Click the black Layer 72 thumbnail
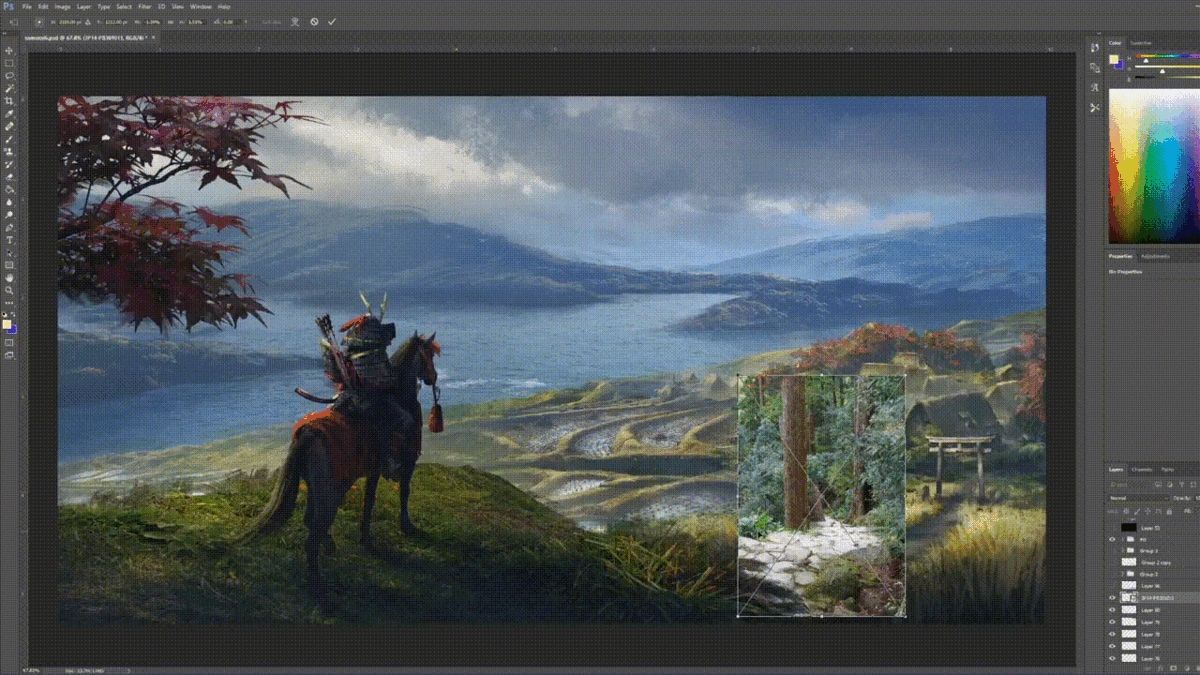The width and height of the screenshot is (1200, 675). pyautogui.click(x=1129, y=527)
